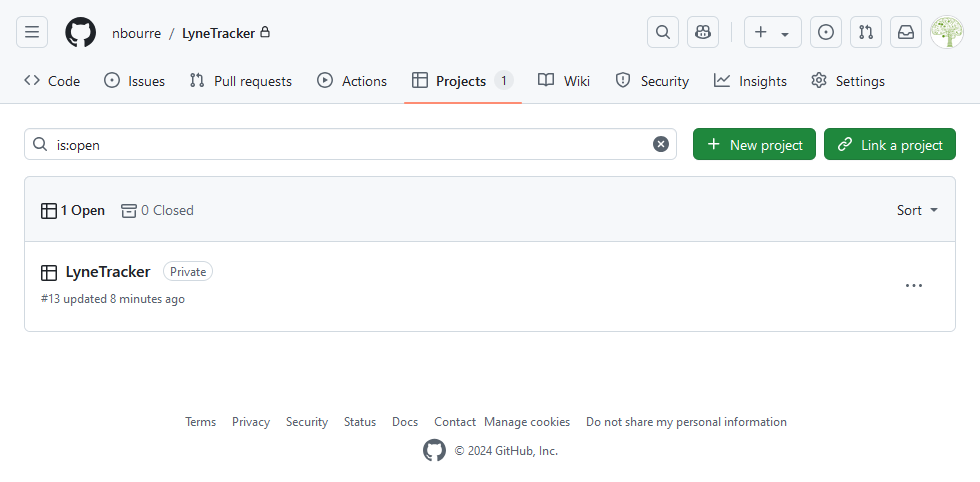Viewport: 980px width, 482px height.
Task: Open LyneTracker repository breadcrumb link
Action: pos(218,33)
